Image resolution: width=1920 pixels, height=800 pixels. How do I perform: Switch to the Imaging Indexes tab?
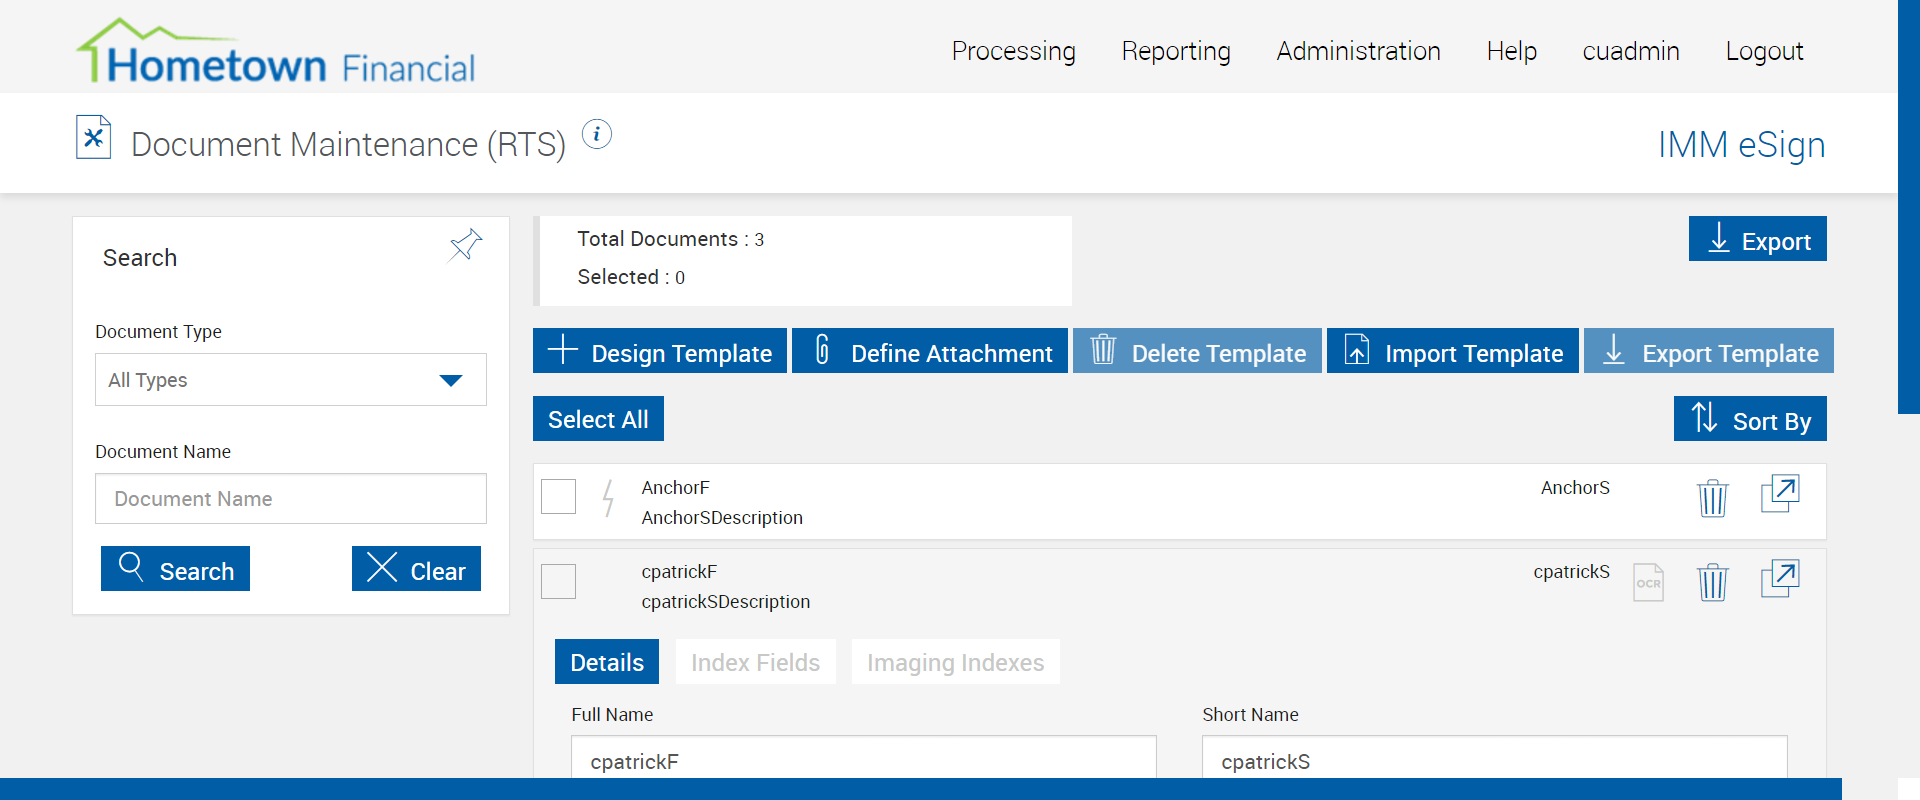pos(954,662)
